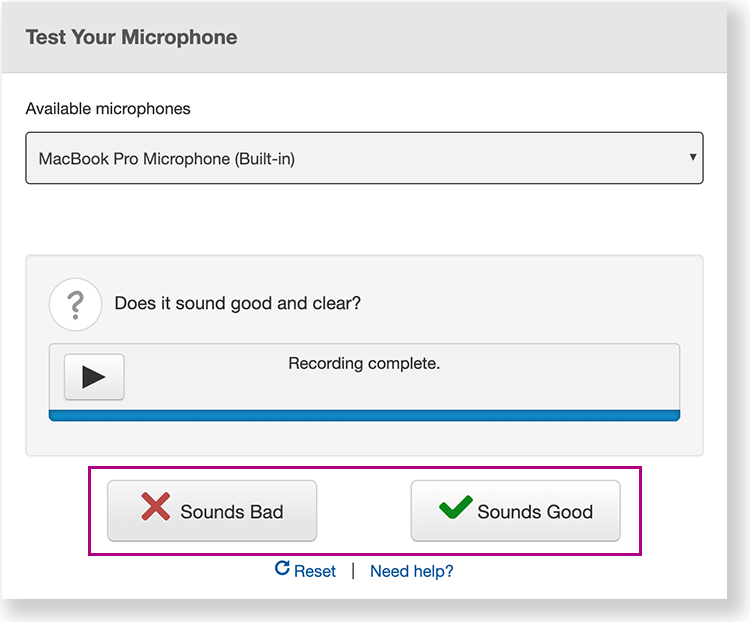
Task: Click the blue recording progress bar
Action: click(364, 415)
